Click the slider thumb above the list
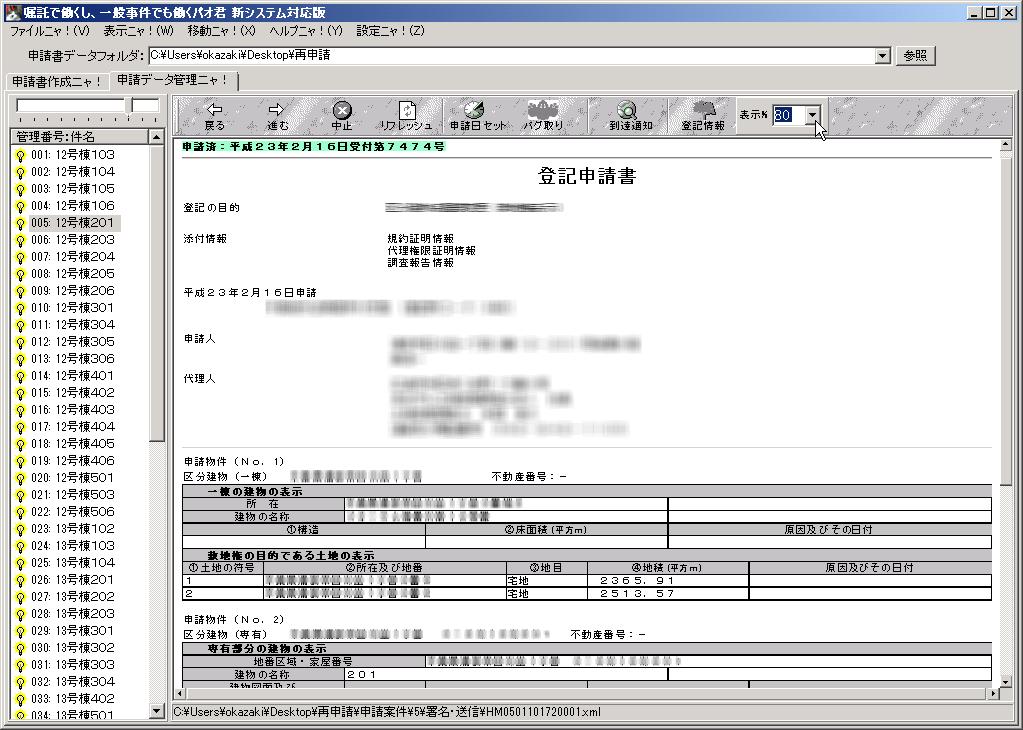Viewport: 1023px width, 730px height. tap(129, 106)
